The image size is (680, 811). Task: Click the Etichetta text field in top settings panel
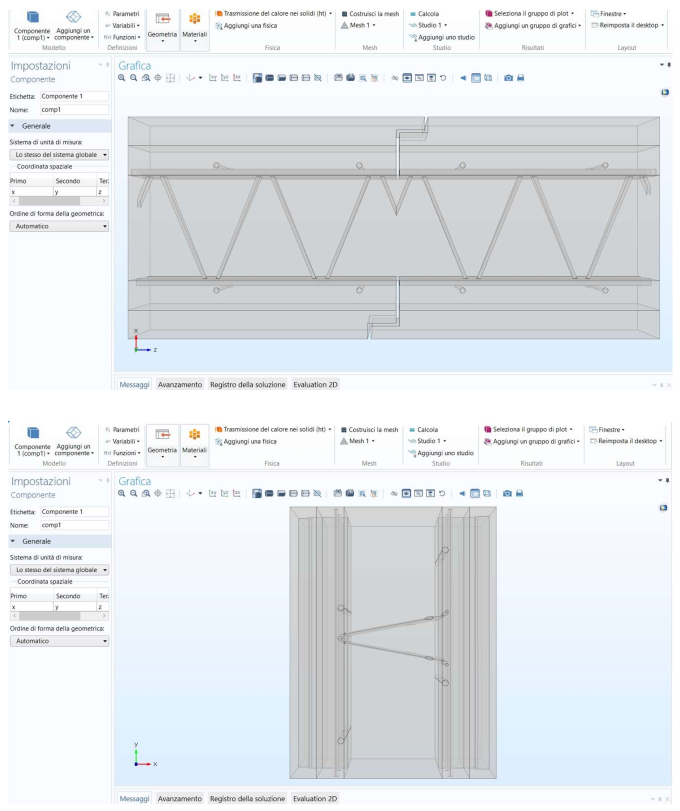coord(73,96)
